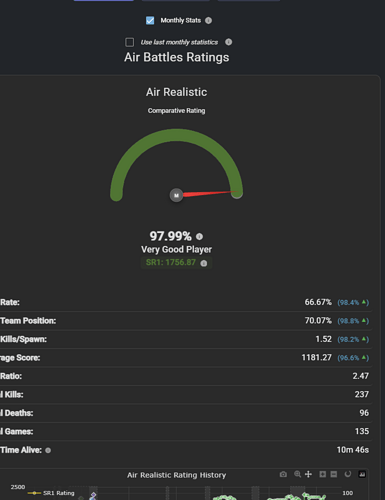385x500 pixels.
Task: Click the 66.67% win rate value
Action: tap(318, 302)
